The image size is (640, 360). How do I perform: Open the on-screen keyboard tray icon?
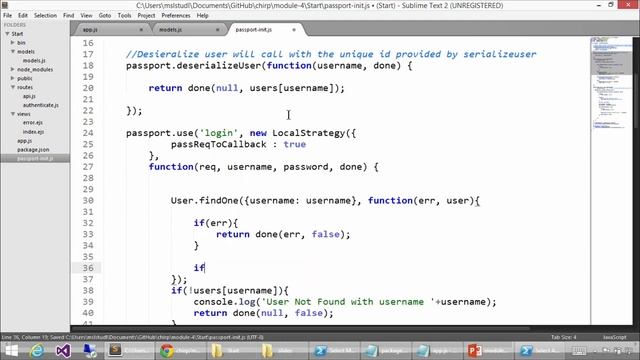click(x=579, y=351)
